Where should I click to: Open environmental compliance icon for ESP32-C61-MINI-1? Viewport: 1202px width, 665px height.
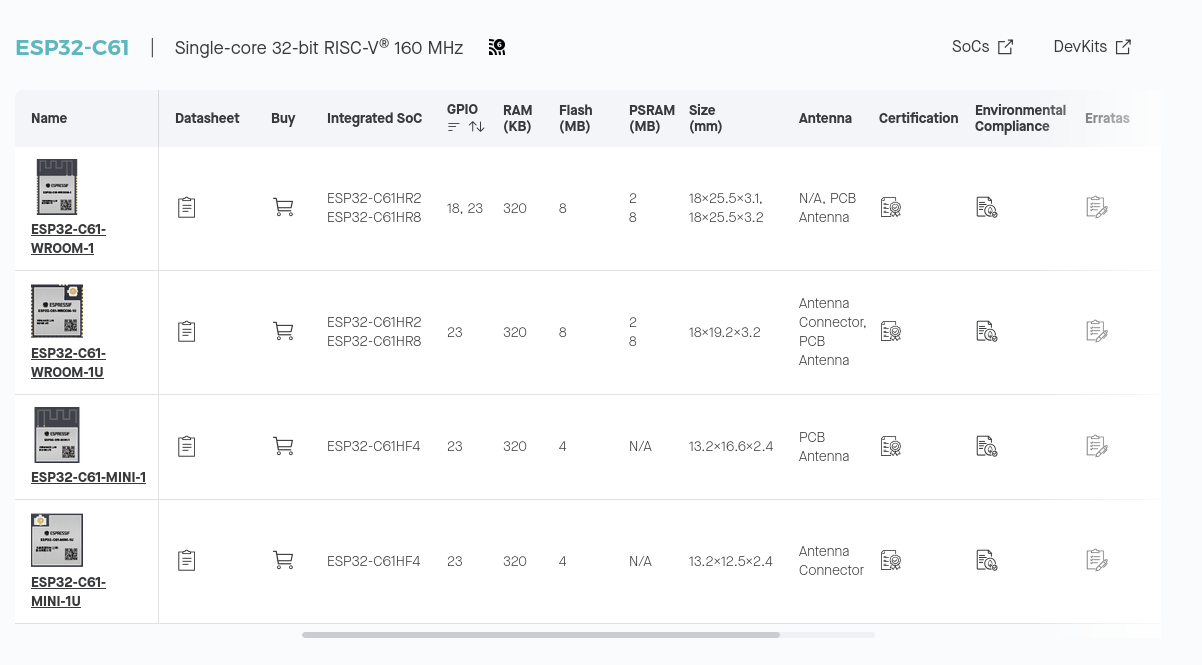coord(987,446)
